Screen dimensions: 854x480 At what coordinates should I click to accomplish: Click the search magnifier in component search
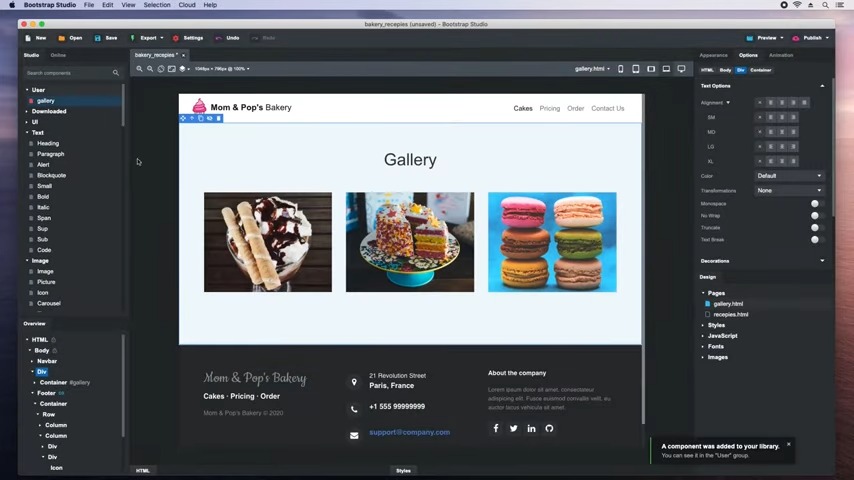pyautogui.click(x=115, y=72)
